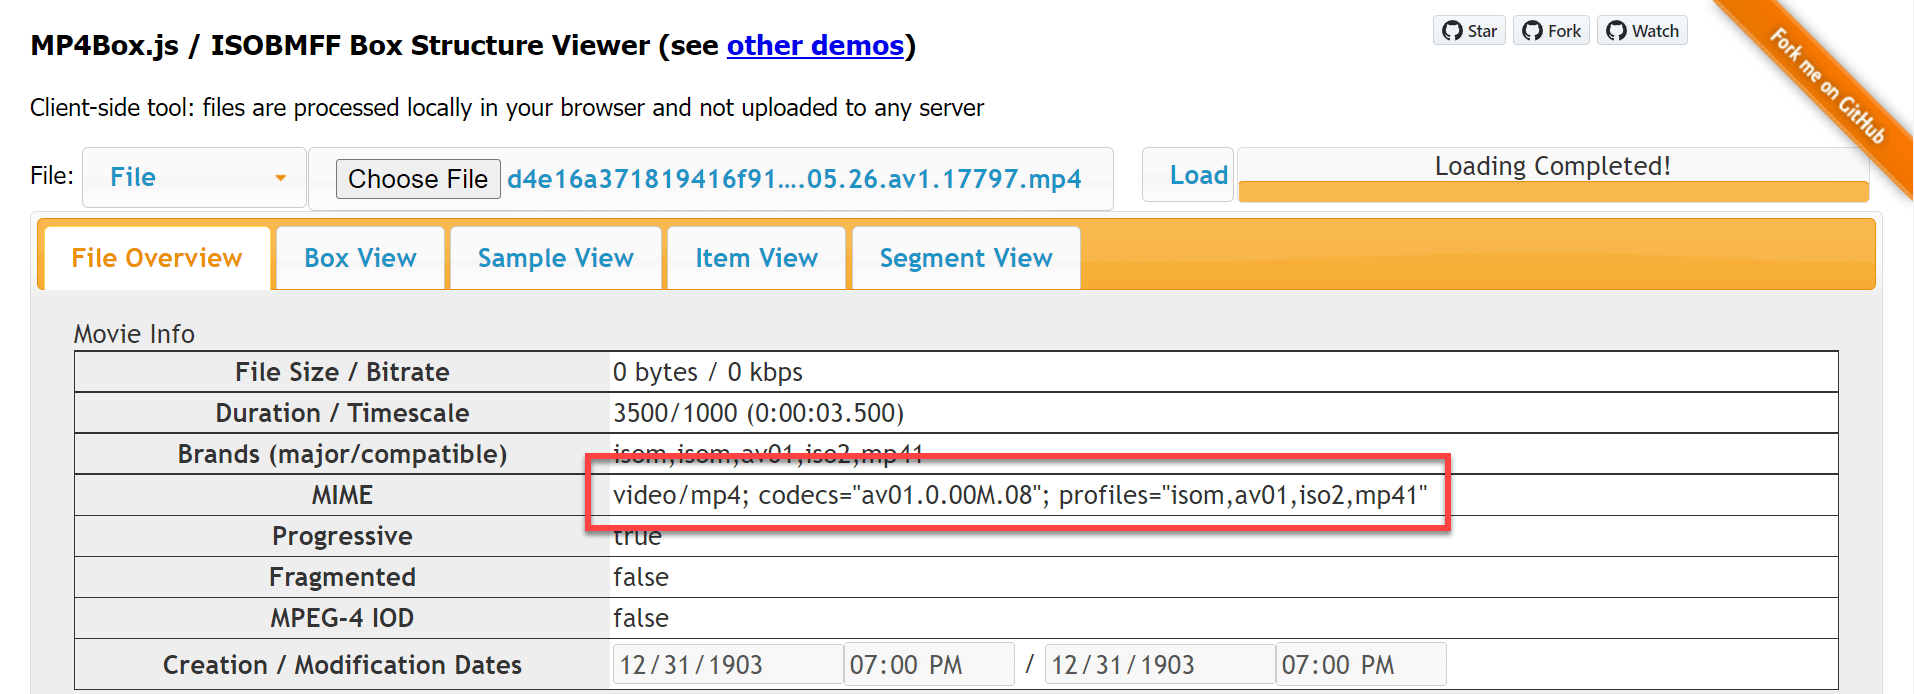Viewport: 1914px width, 694px height.
Task: Click the selected av1 mp4 file name
Action: (794, 179)
